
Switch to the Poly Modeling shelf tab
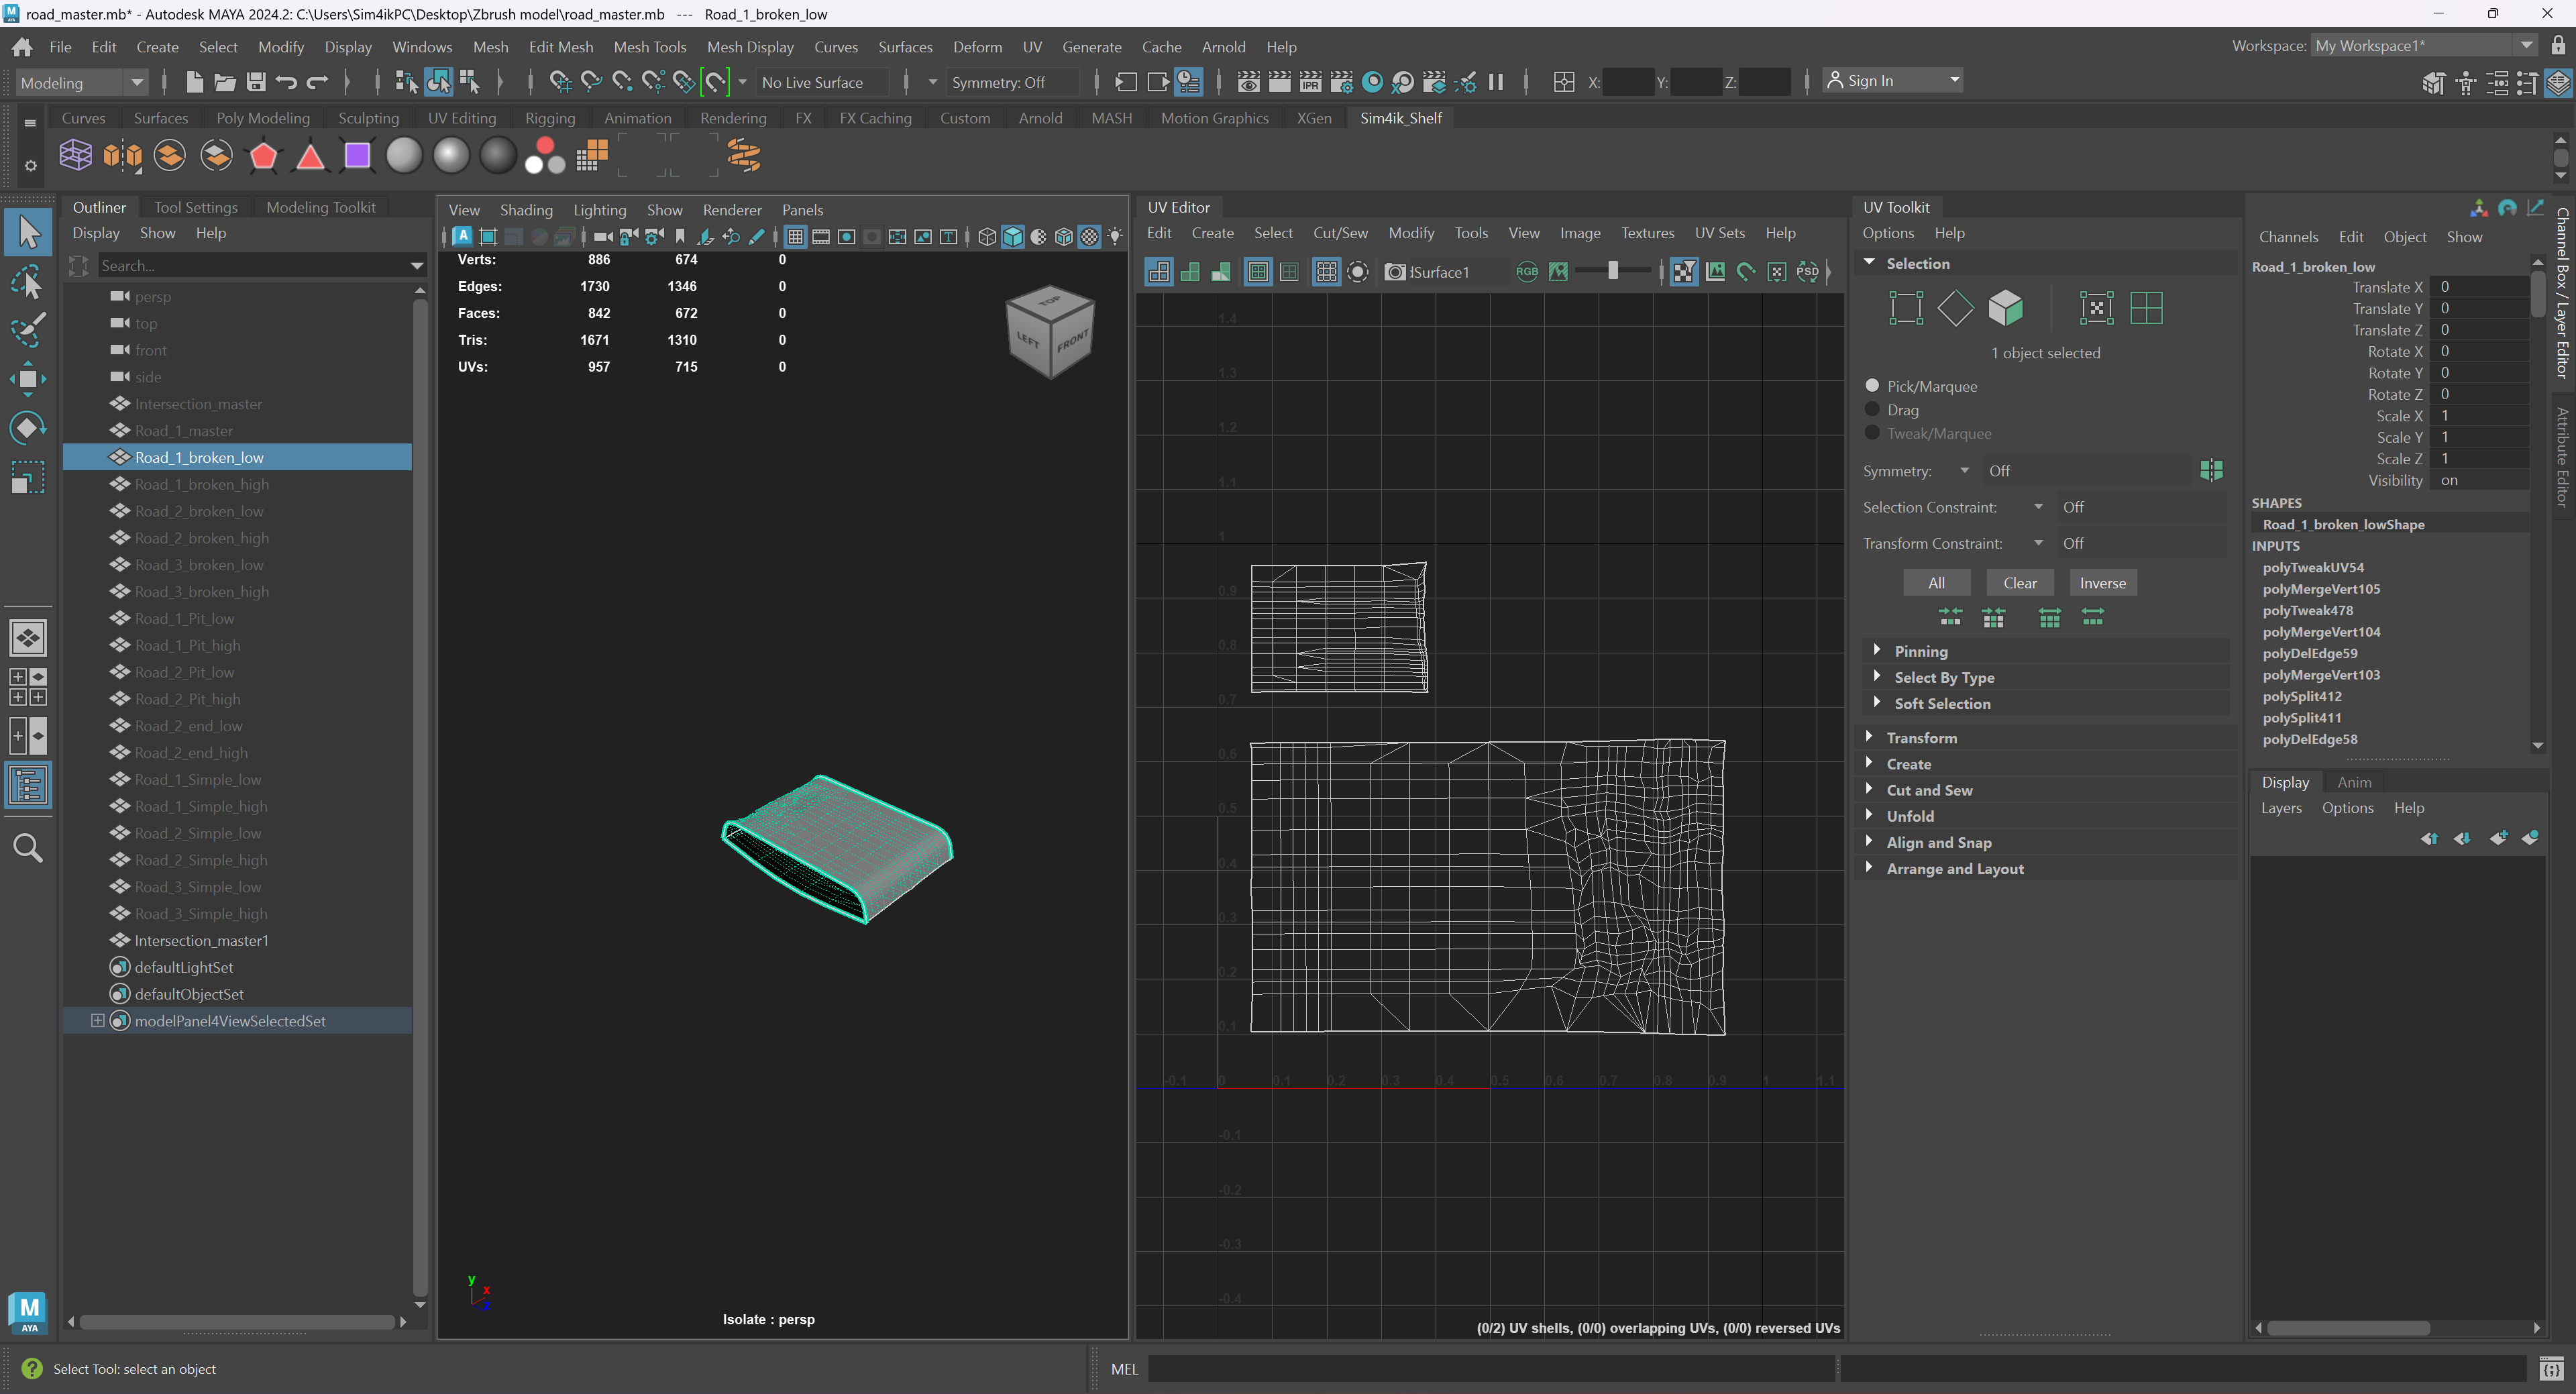coord(262,118)
